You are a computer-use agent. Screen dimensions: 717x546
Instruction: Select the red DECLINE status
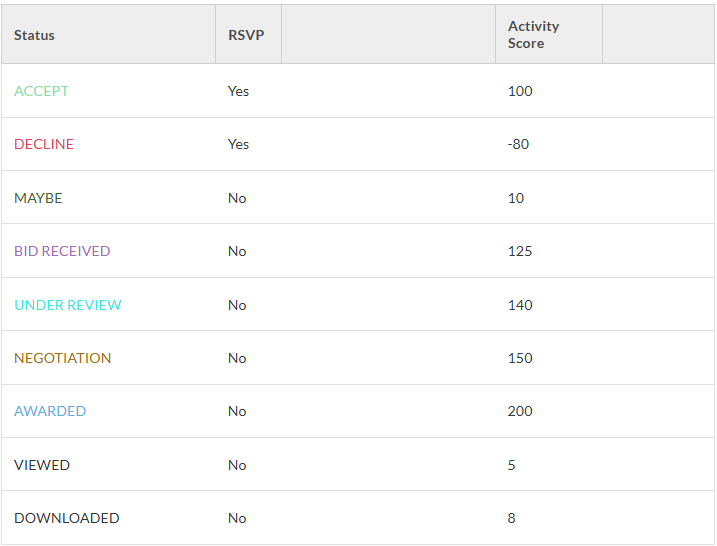tap(44, 144)
